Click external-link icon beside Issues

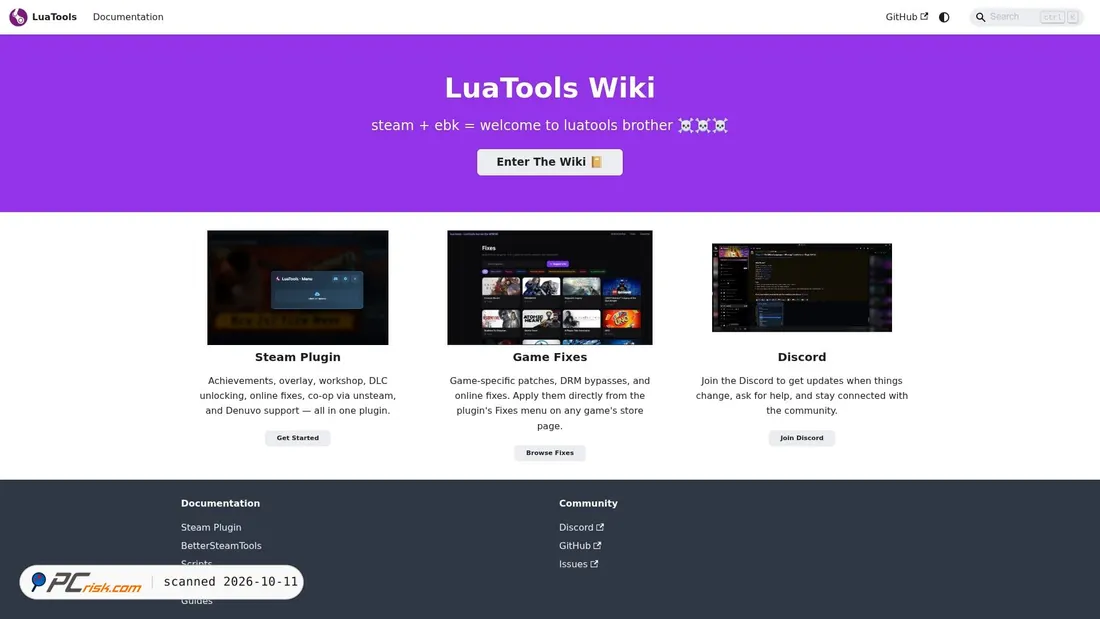tap(594, 564)
